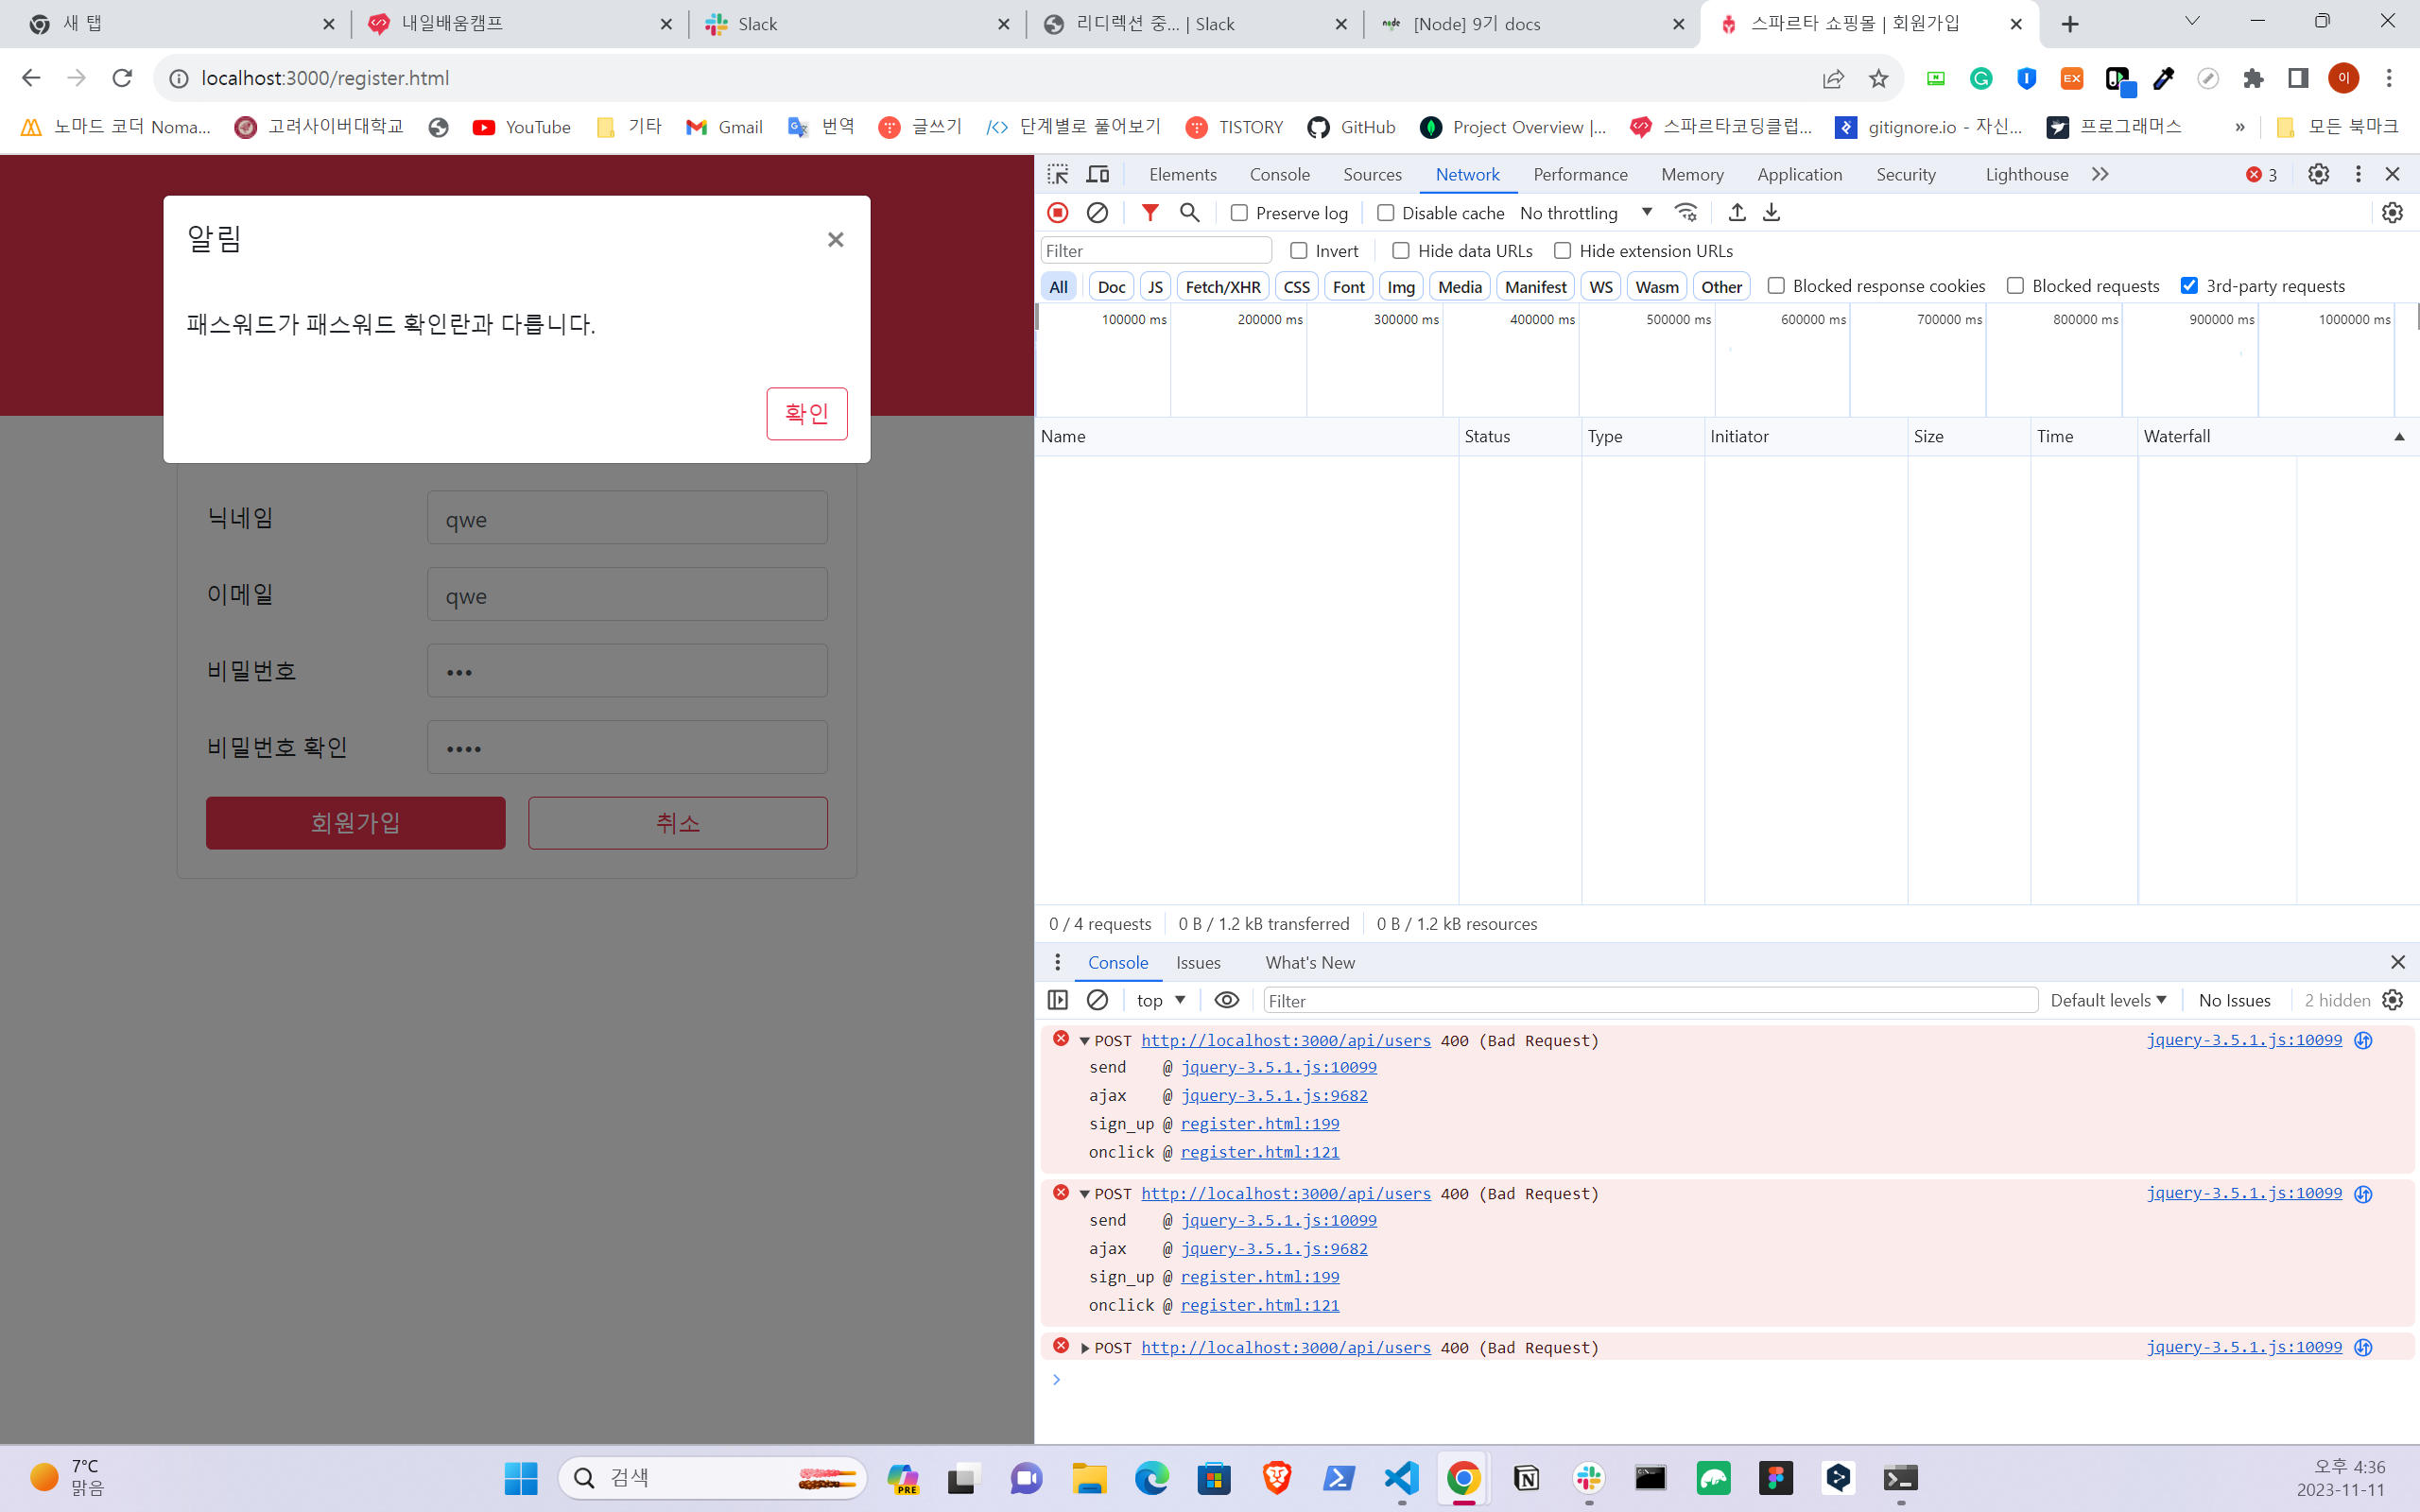This screenshot has width=2420, height=1512.
Task: Show more DevTools tabs chevron
Action: (2100, 174)
